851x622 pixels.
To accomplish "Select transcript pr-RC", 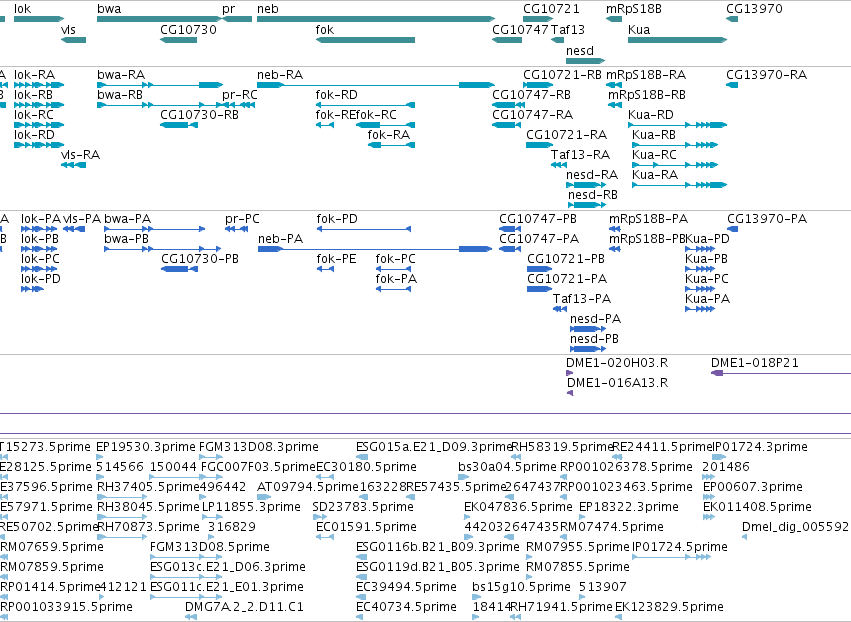I will (240, 94).
